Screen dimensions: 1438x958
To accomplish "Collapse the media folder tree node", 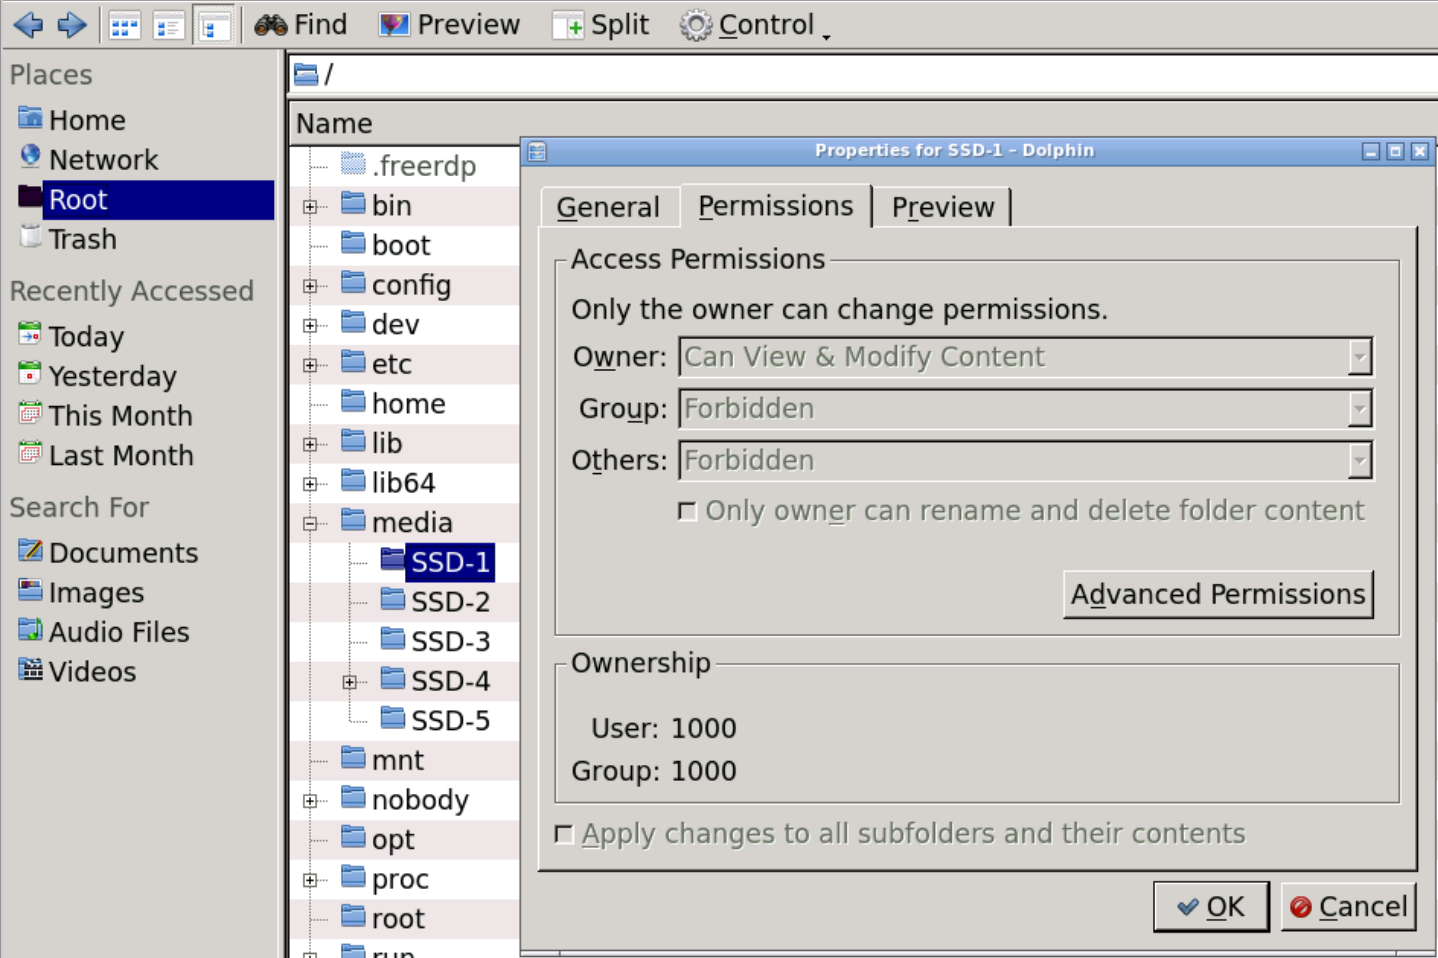I will pyautogui.click(x=310, y=523).
